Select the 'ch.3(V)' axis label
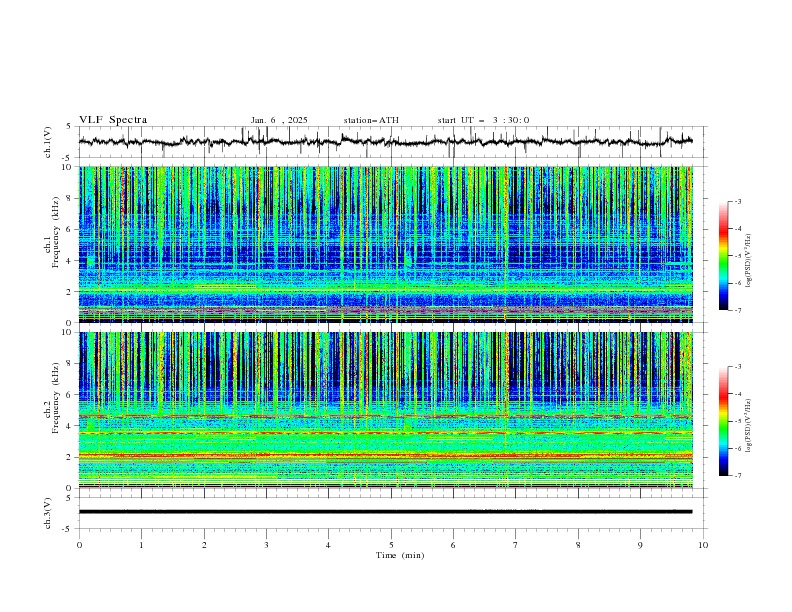The height and width of the screenshot is (612, 792). click(48, 513)
